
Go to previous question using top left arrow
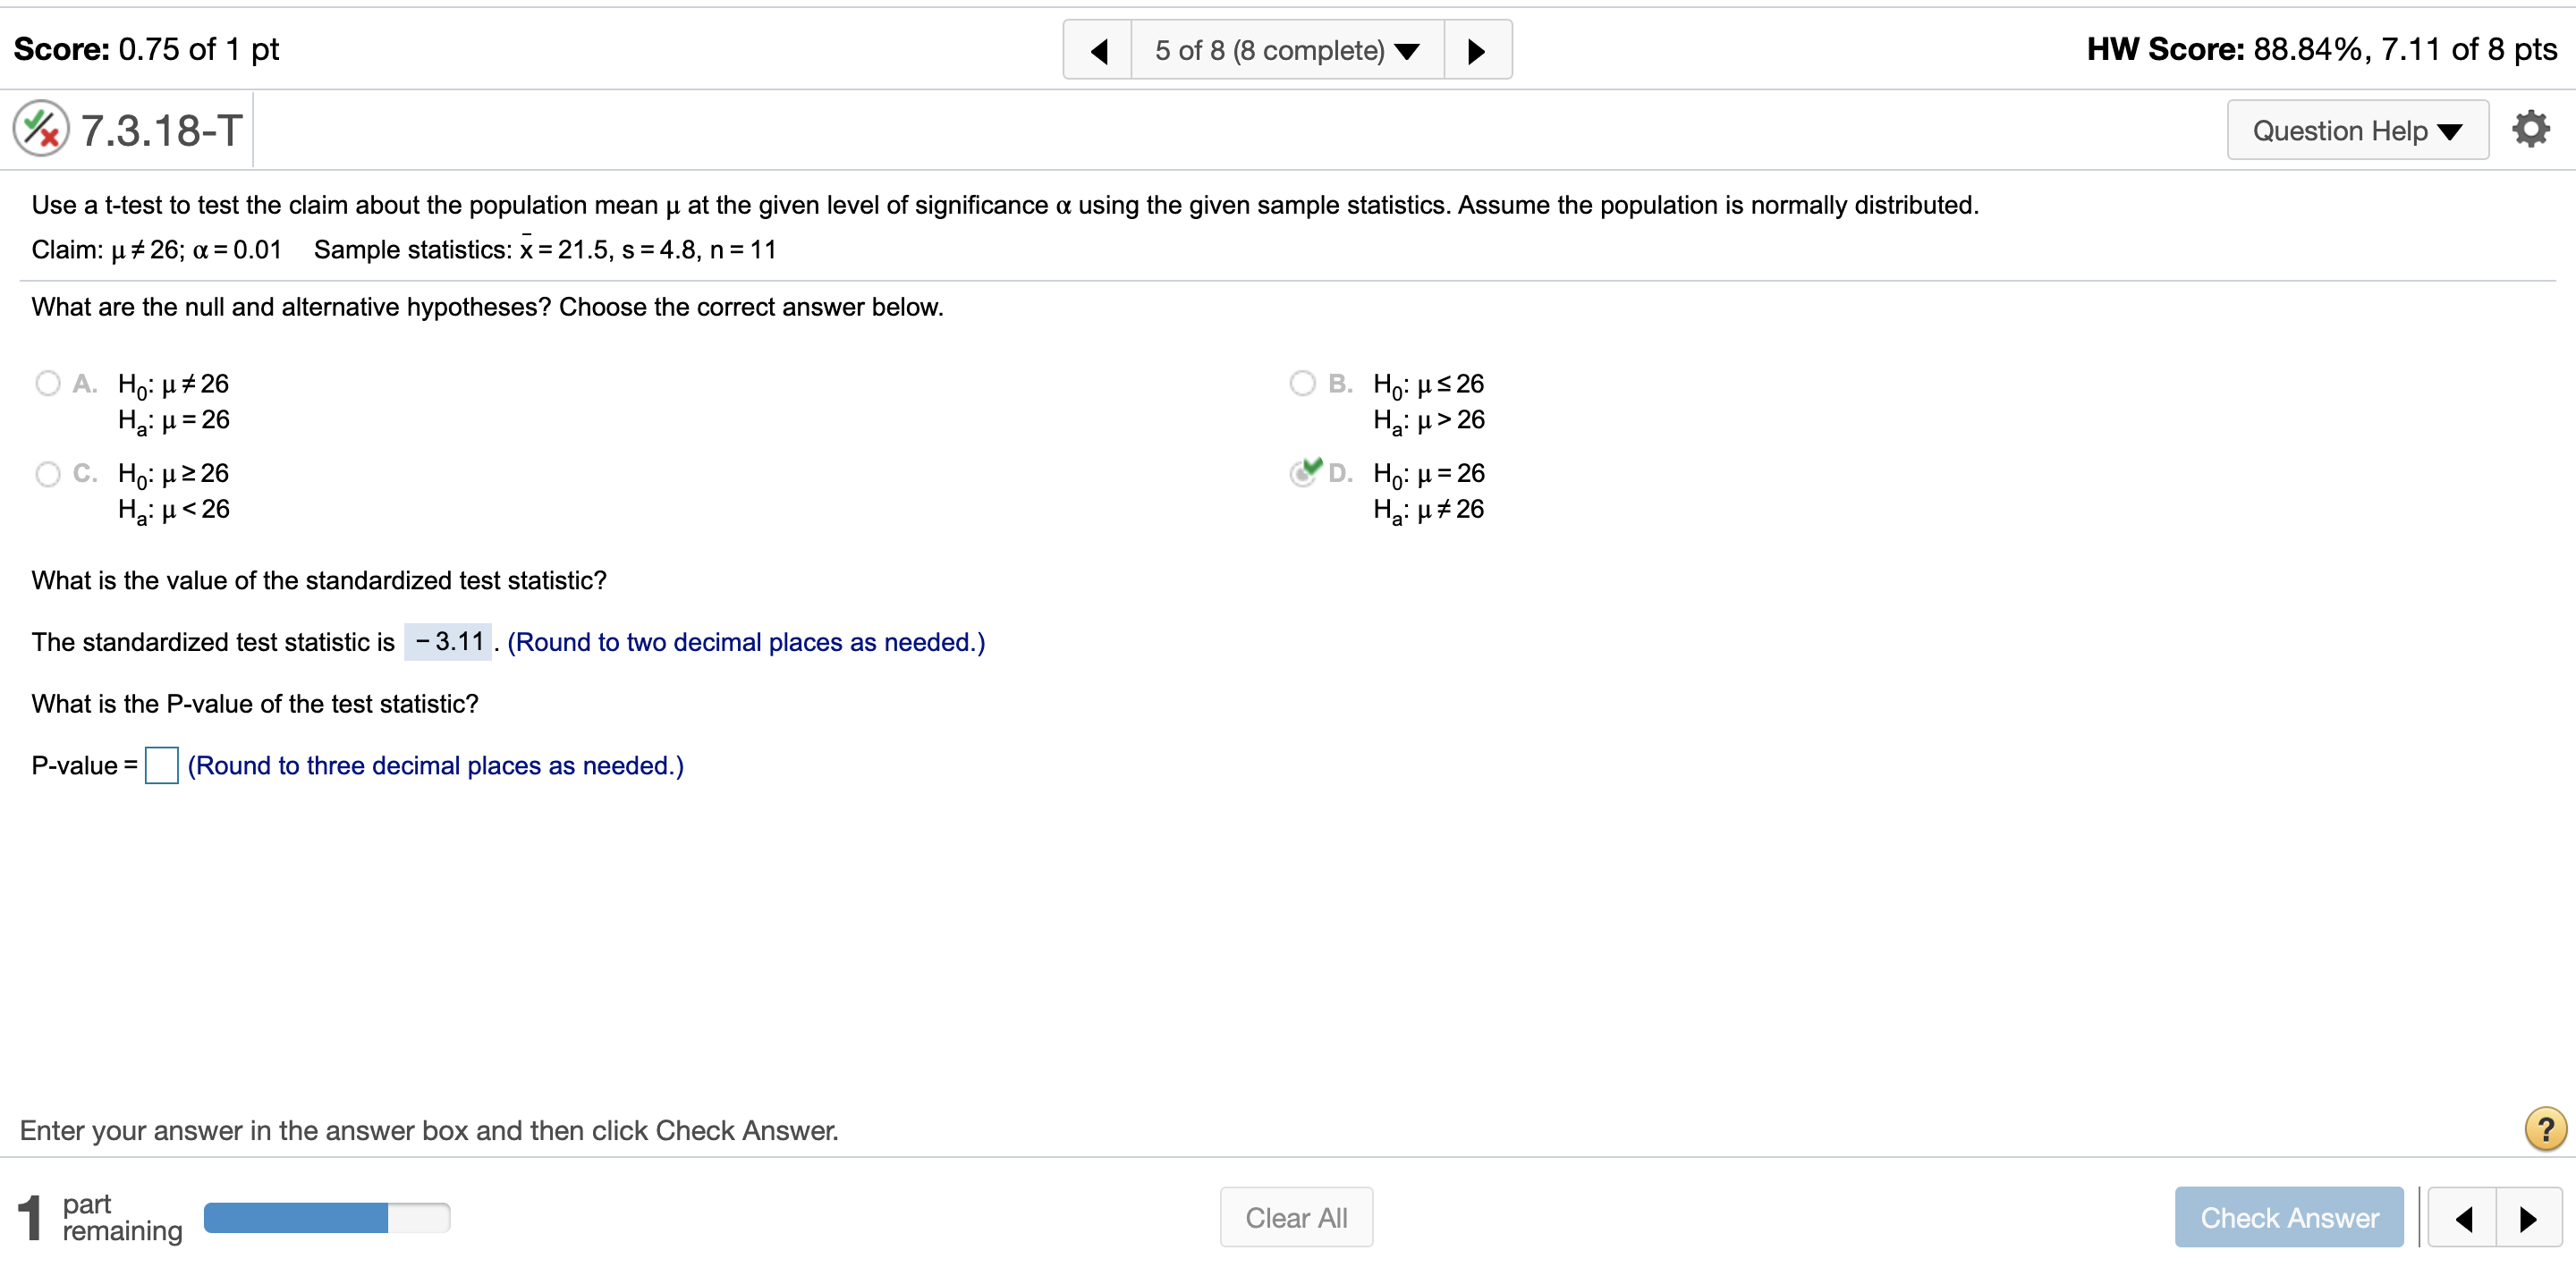1098,50
